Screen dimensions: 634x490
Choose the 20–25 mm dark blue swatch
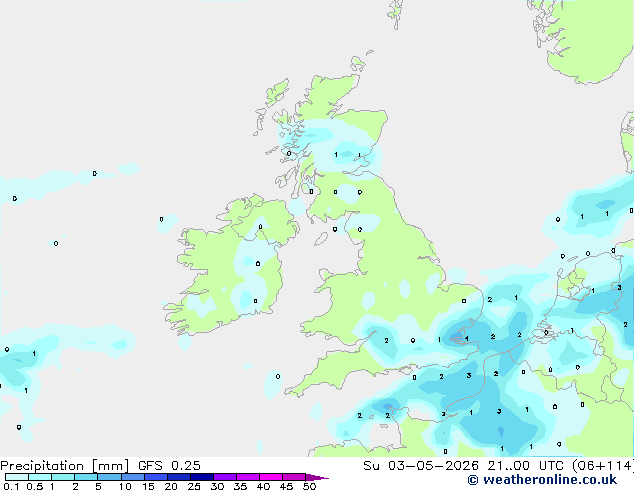coord(179,477)
